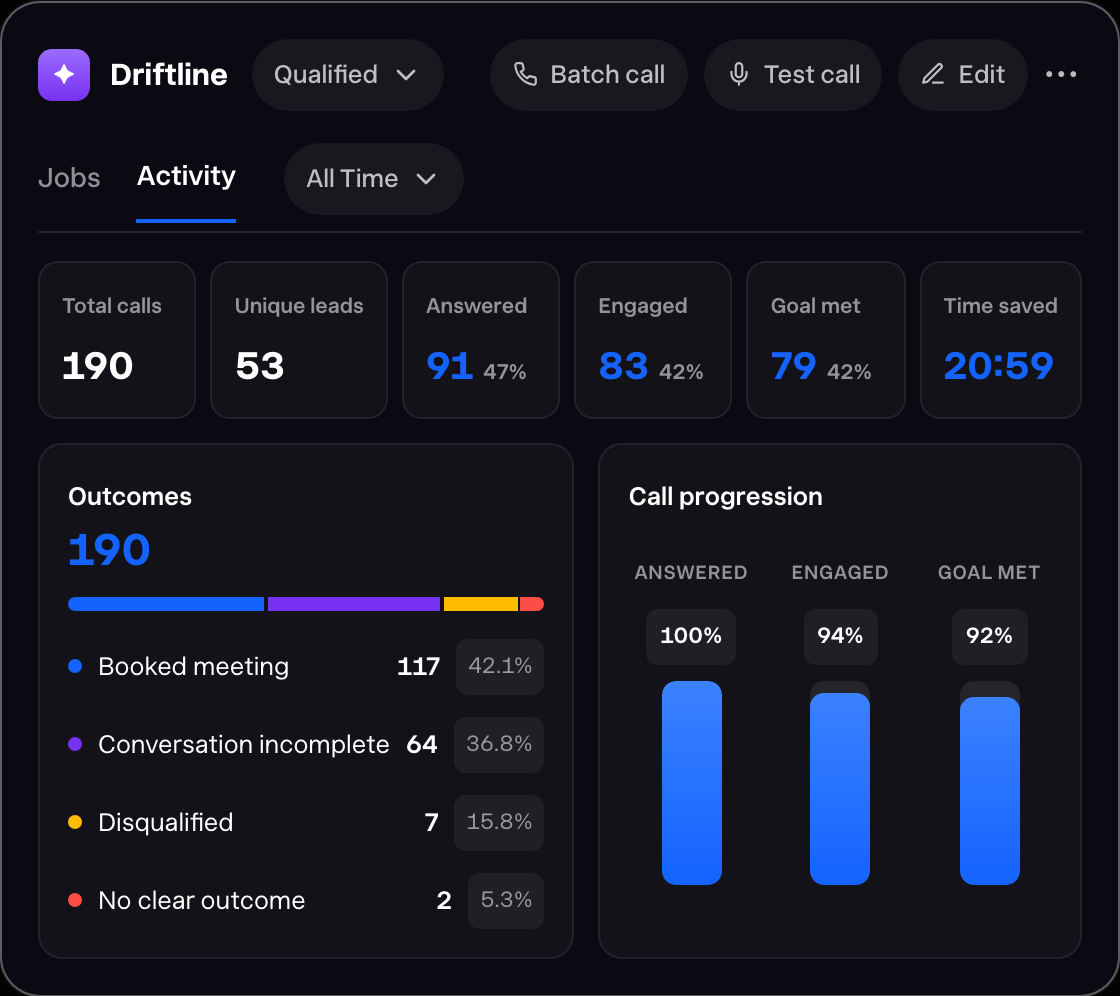The width and height of the screenshot is (1120, 996).
Task: Click the 100% progression badge
Action: [691, 637]
